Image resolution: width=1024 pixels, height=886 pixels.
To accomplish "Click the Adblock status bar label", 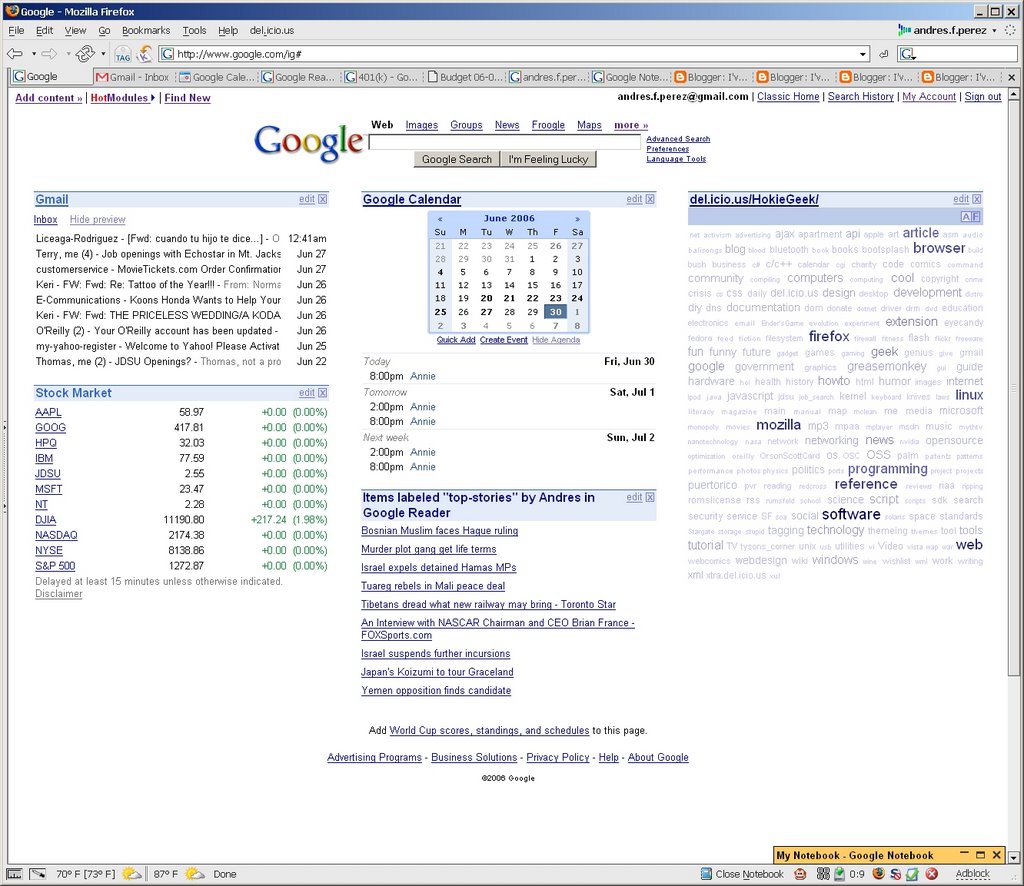I will 972,874.
